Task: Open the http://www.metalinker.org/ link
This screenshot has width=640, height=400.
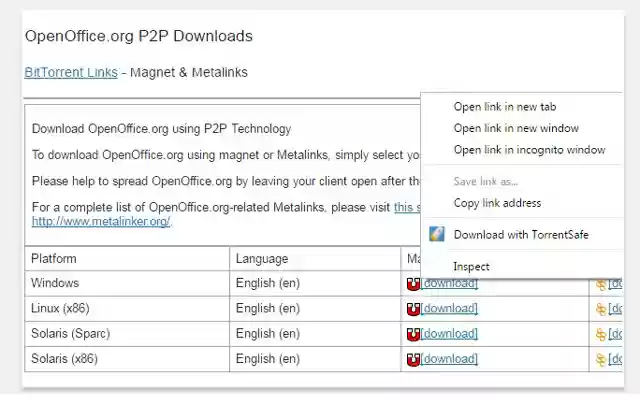Action: [x=101, y=221]
